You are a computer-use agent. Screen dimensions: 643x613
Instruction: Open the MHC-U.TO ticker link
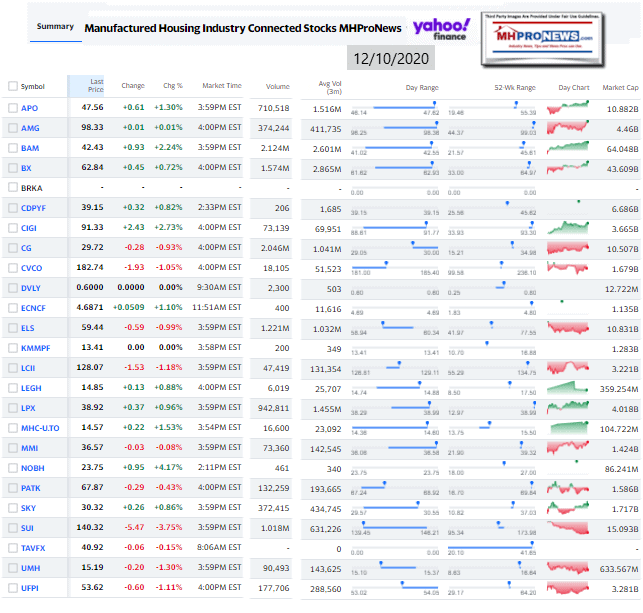40,428
